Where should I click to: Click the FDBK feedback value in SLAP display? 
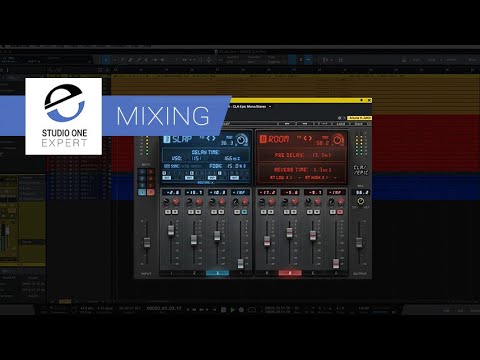tap(237, 166)
